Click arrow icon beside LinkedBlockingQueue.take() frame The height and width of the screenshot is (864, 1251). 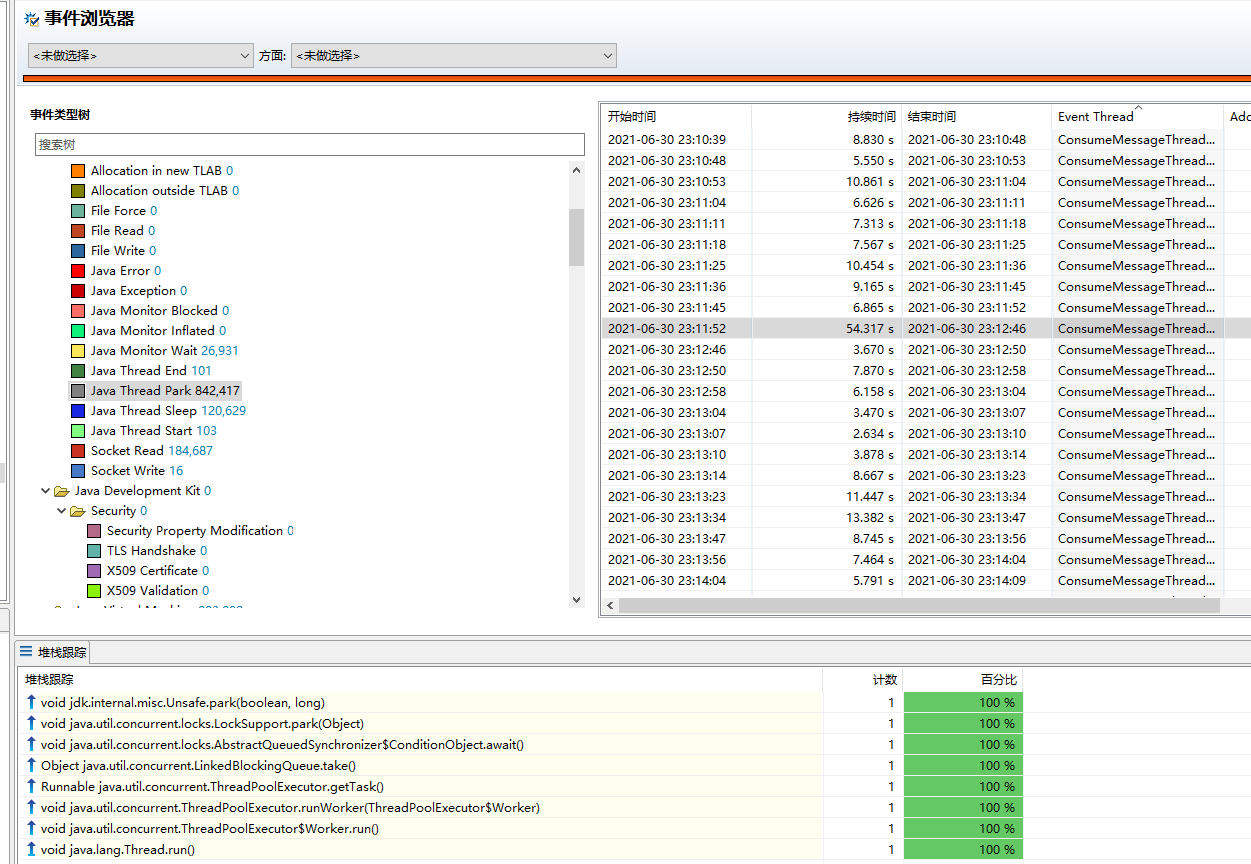(31, 765)
